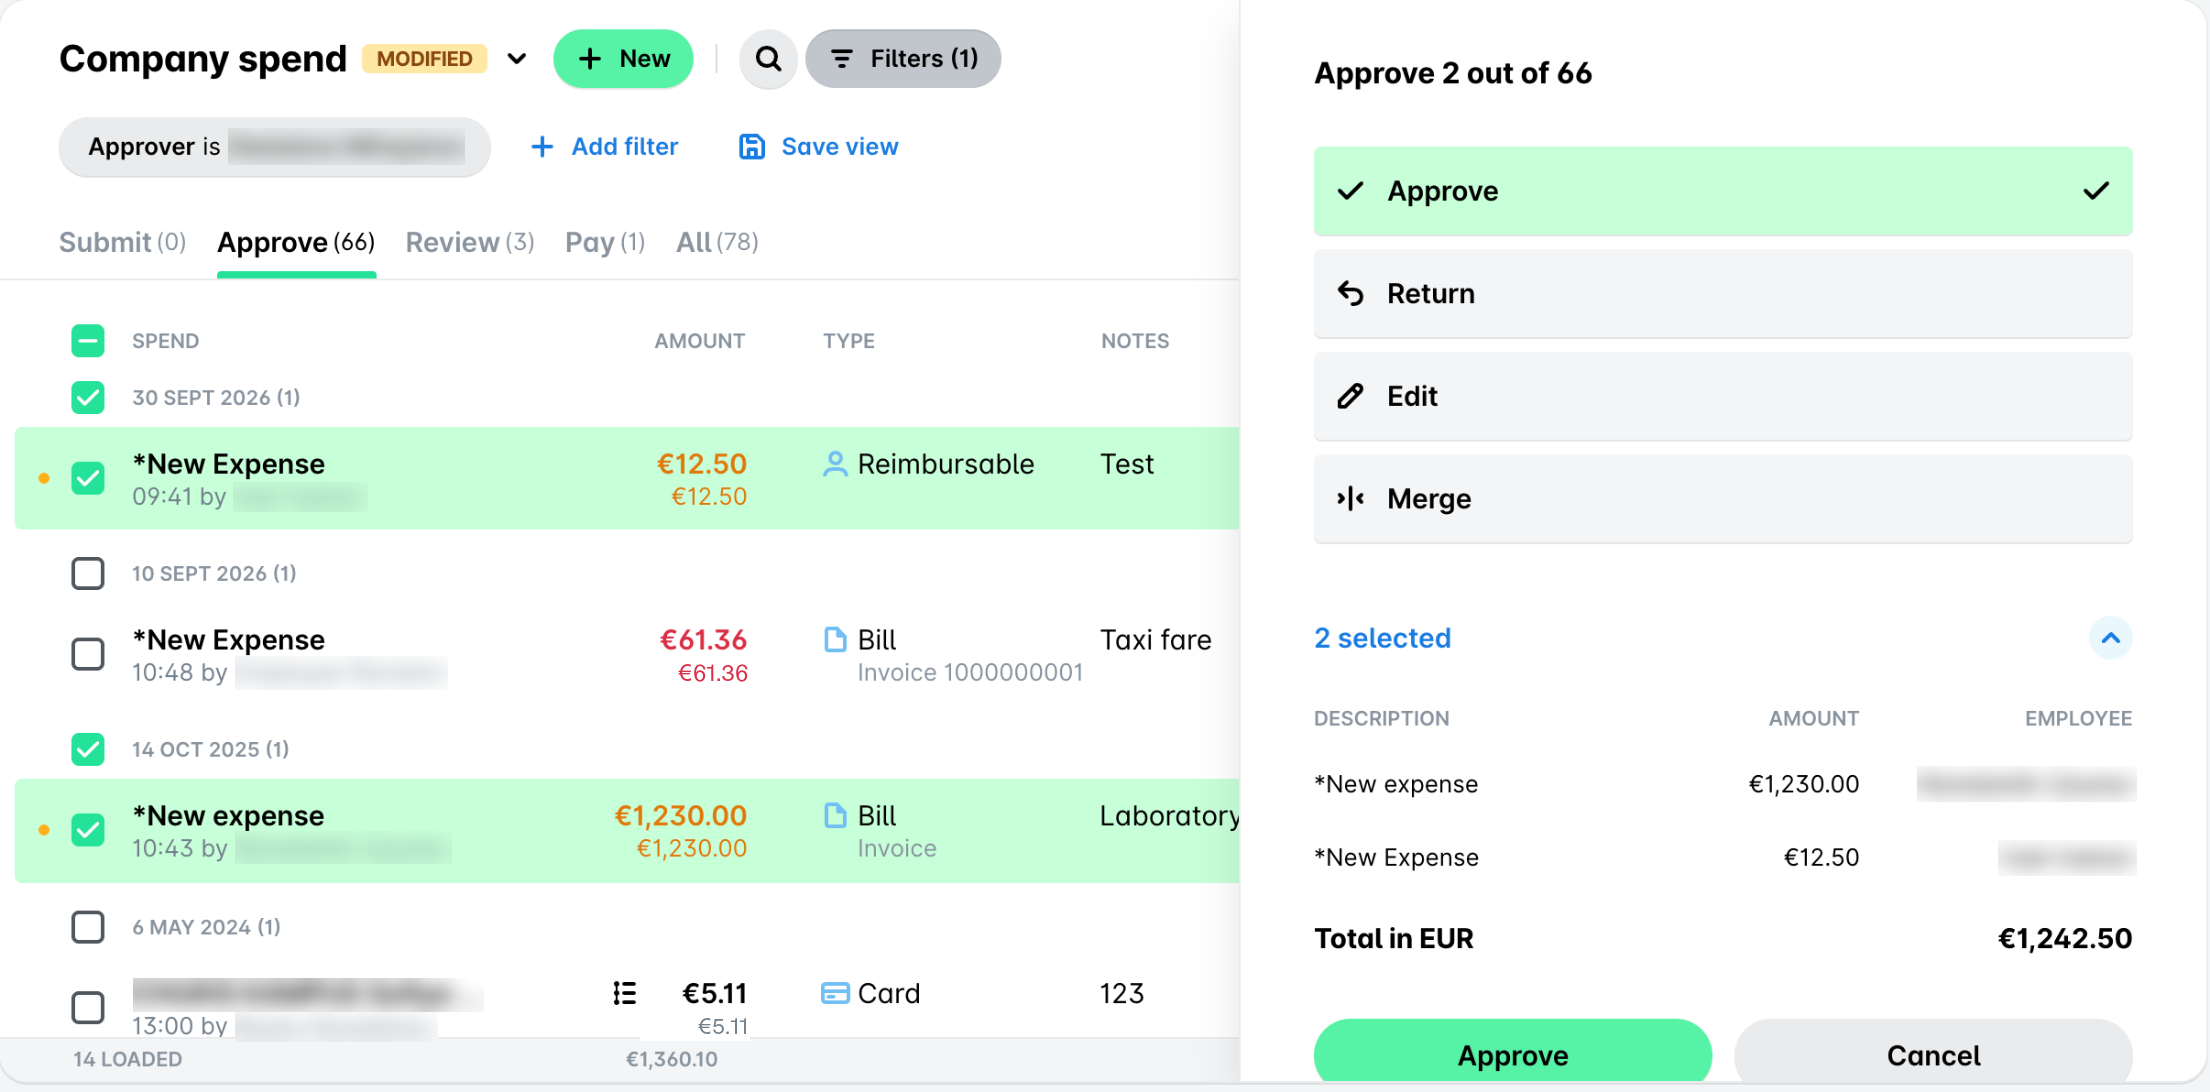Viewport: 2210px width, 1092px height.
Task: Select the Return action option
Action: (1723, 293)
